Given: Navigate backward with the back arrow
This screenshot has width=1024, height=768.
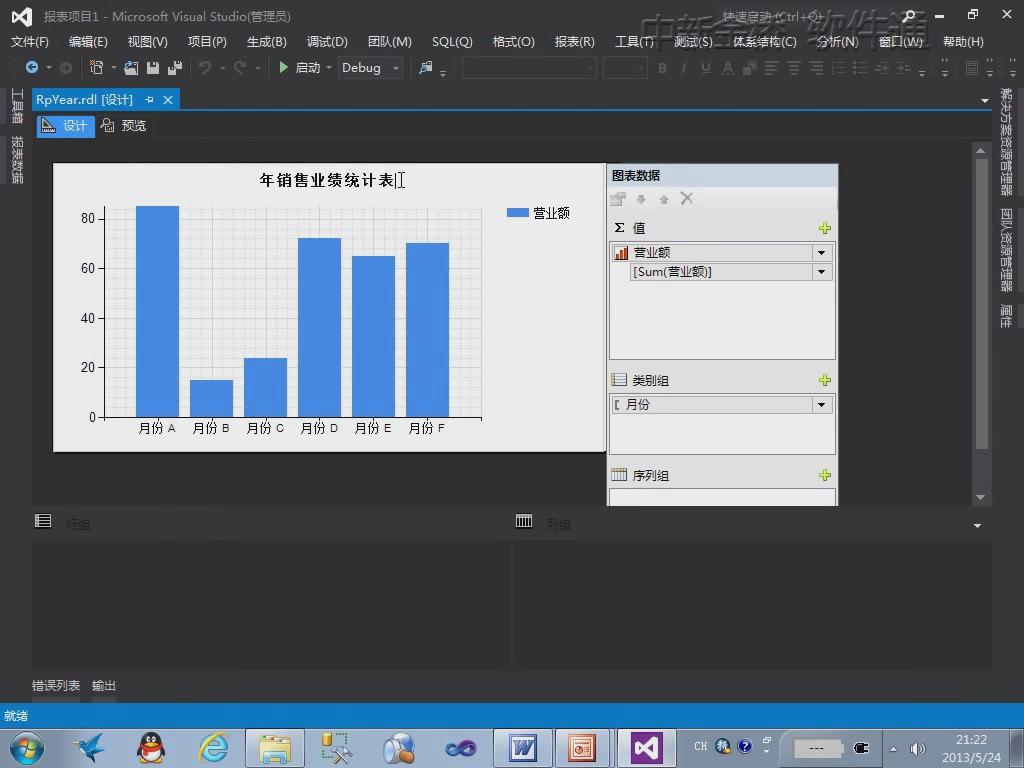Looking at the screenshot, I should [x=31, y=67].
